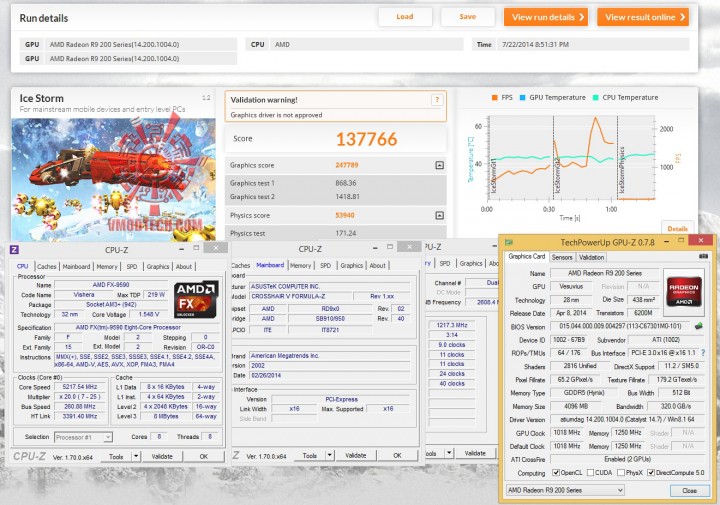Switch to Memory tab in left CPU-Z
The width and height of the screenshot is (720, 505).
(107, 266)
